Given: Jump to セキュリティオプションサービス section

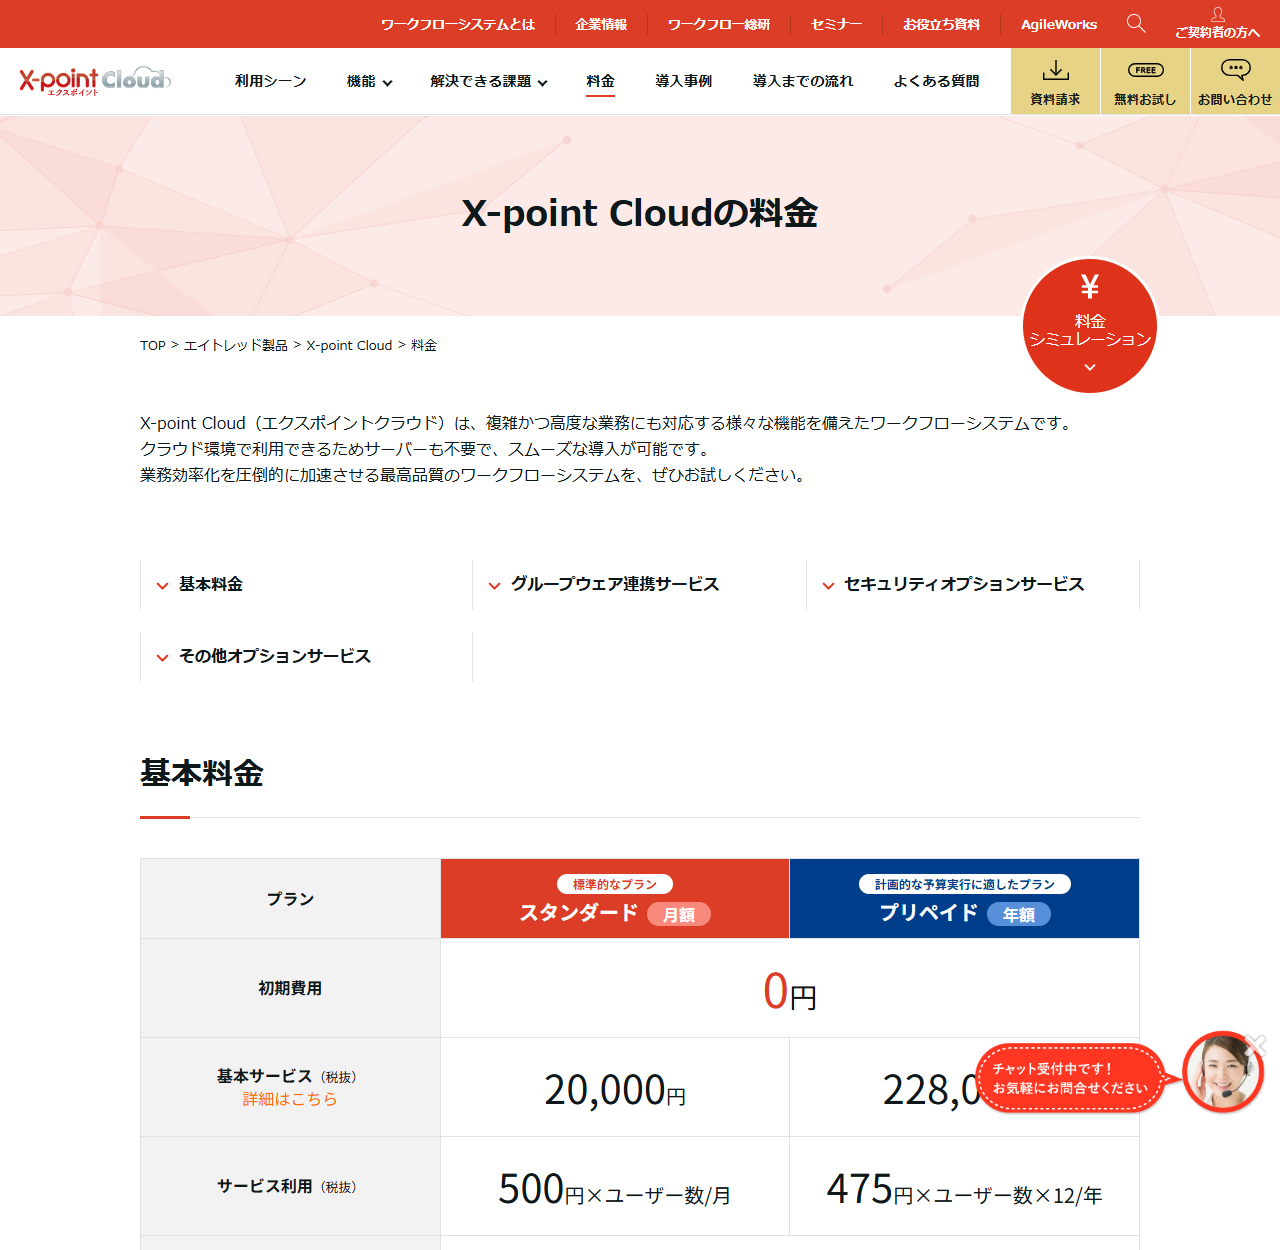Looking at the screenshot, I should pyautogui.click(x=972, y=584).
